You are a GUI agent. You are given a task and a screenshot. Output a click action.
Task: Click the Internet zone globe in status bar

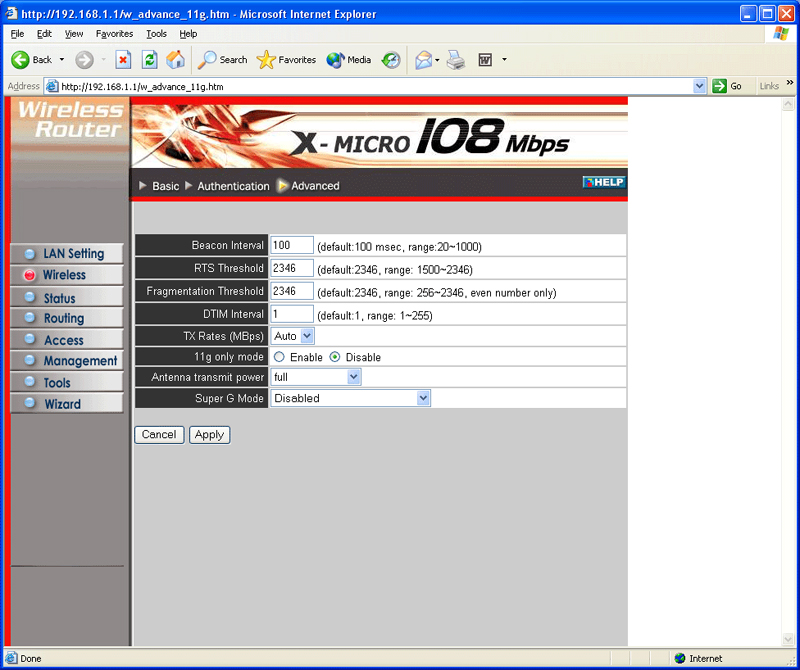coord(680,658)
